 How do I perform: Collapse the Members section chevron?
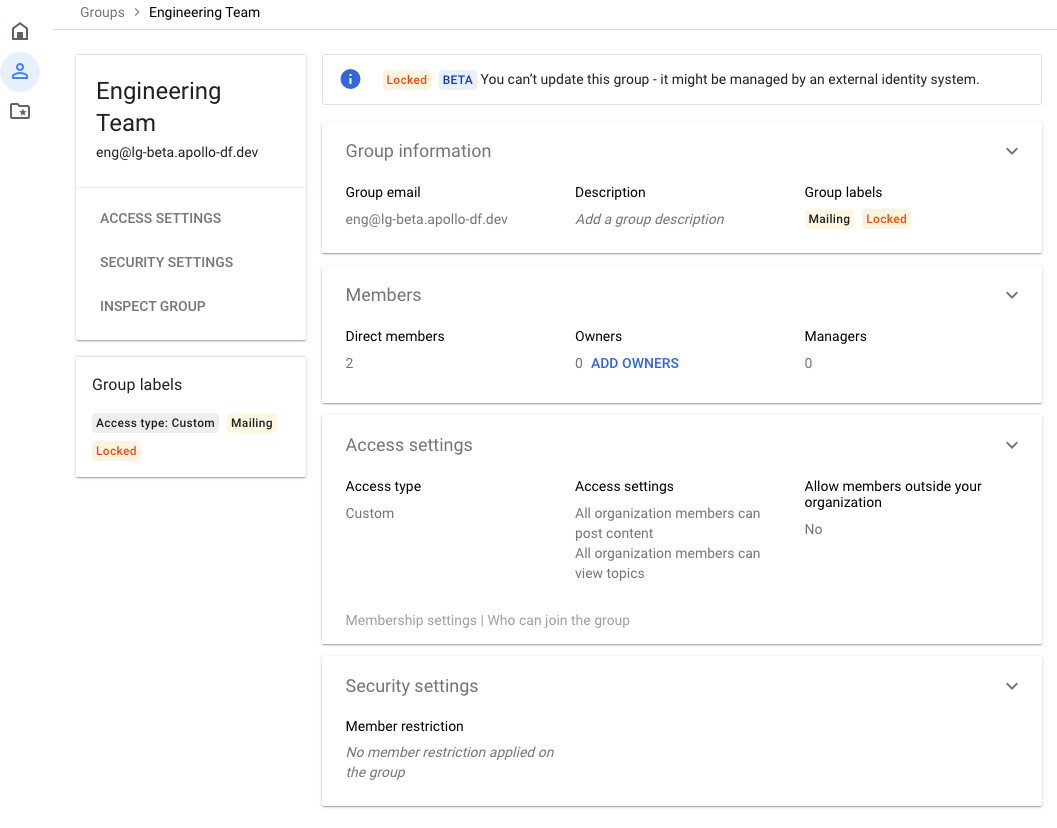(x=1012, y=295)
